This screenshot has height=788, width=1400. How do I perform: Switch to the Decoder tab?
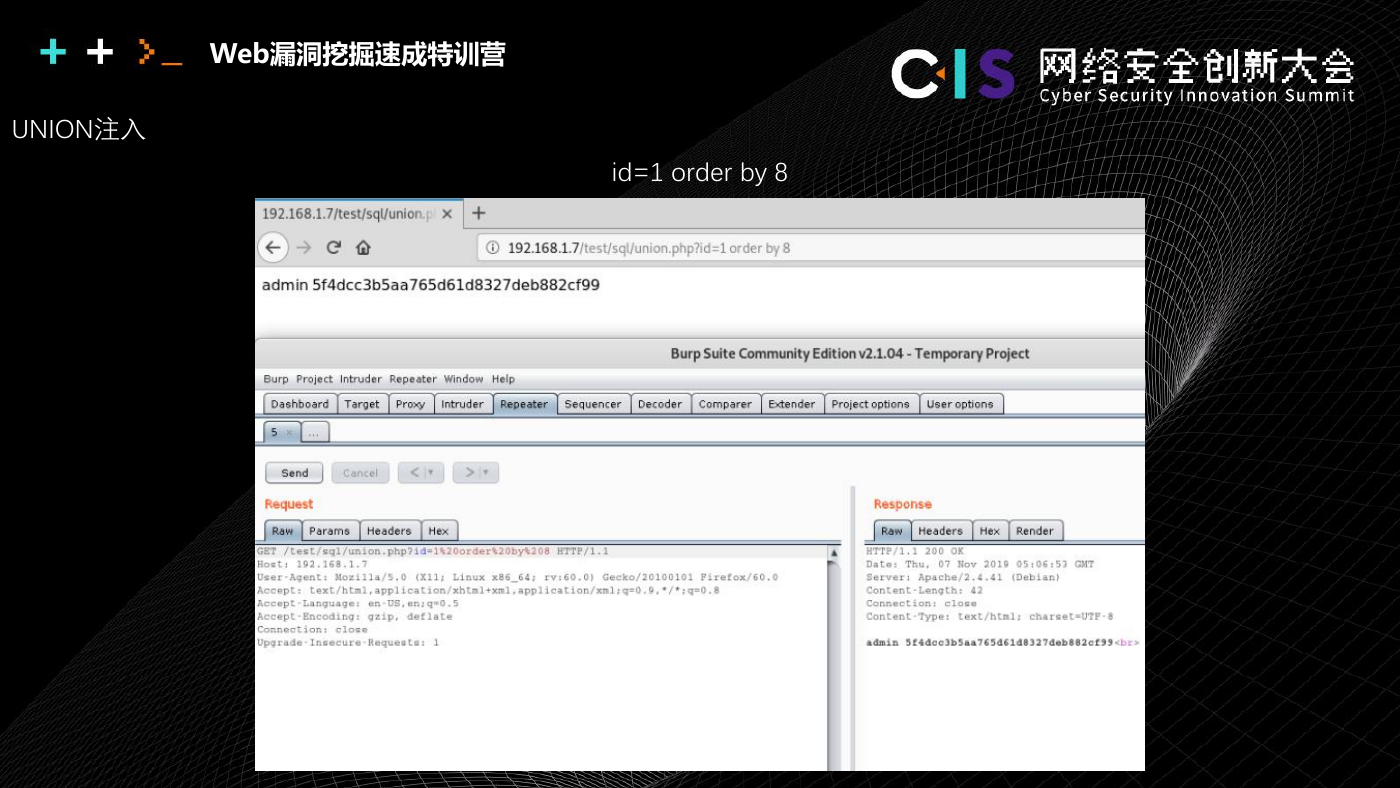660,404
